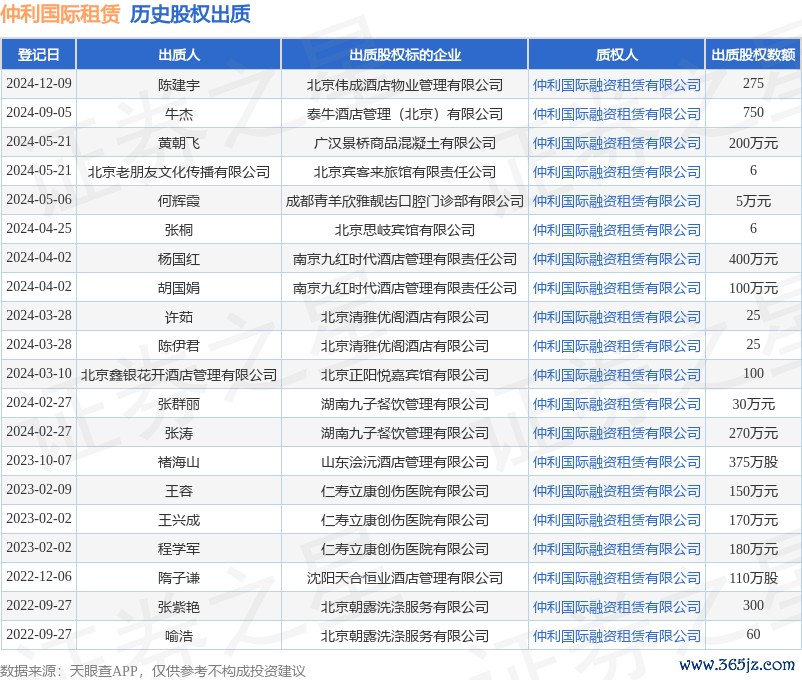Screen dimensions: 802x680
Task: Select pledgor name 张涛
Action: [179, 433]
